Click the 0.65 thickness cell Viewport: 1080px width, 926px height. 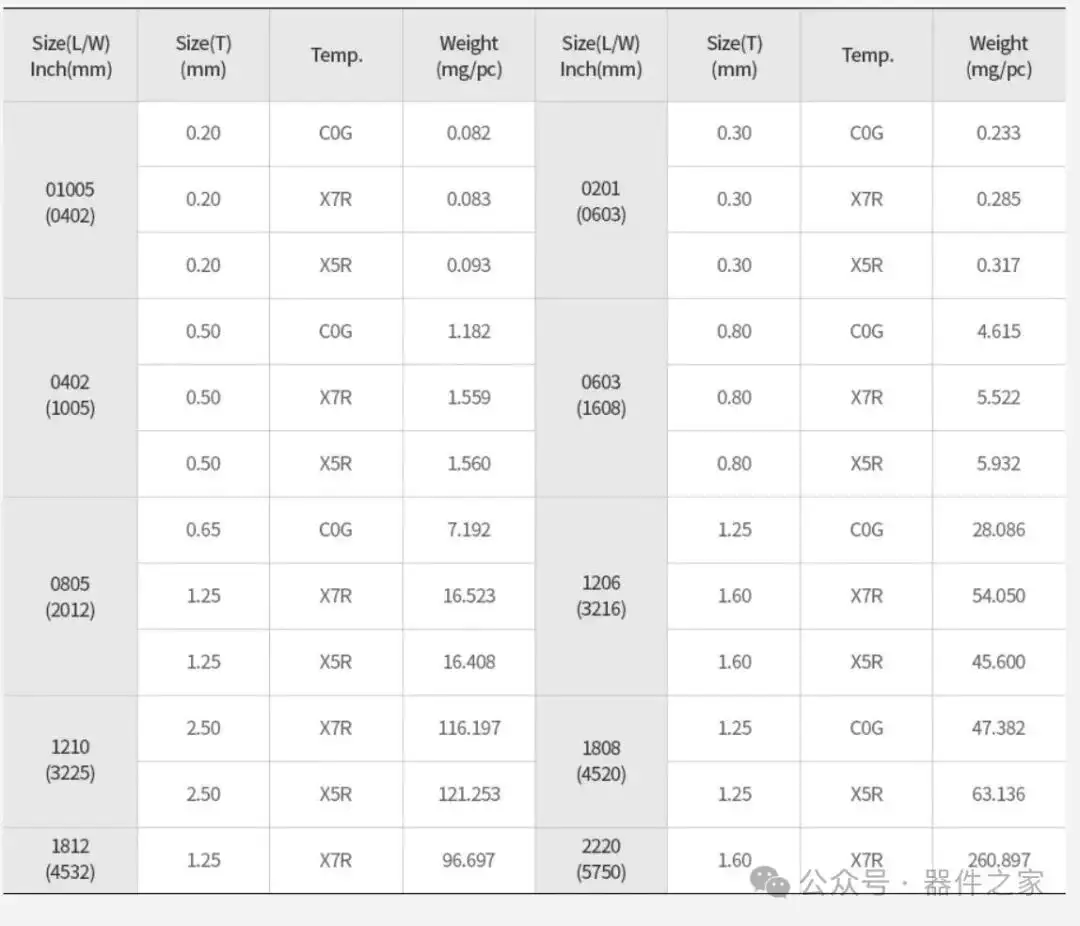click(203, 530)
